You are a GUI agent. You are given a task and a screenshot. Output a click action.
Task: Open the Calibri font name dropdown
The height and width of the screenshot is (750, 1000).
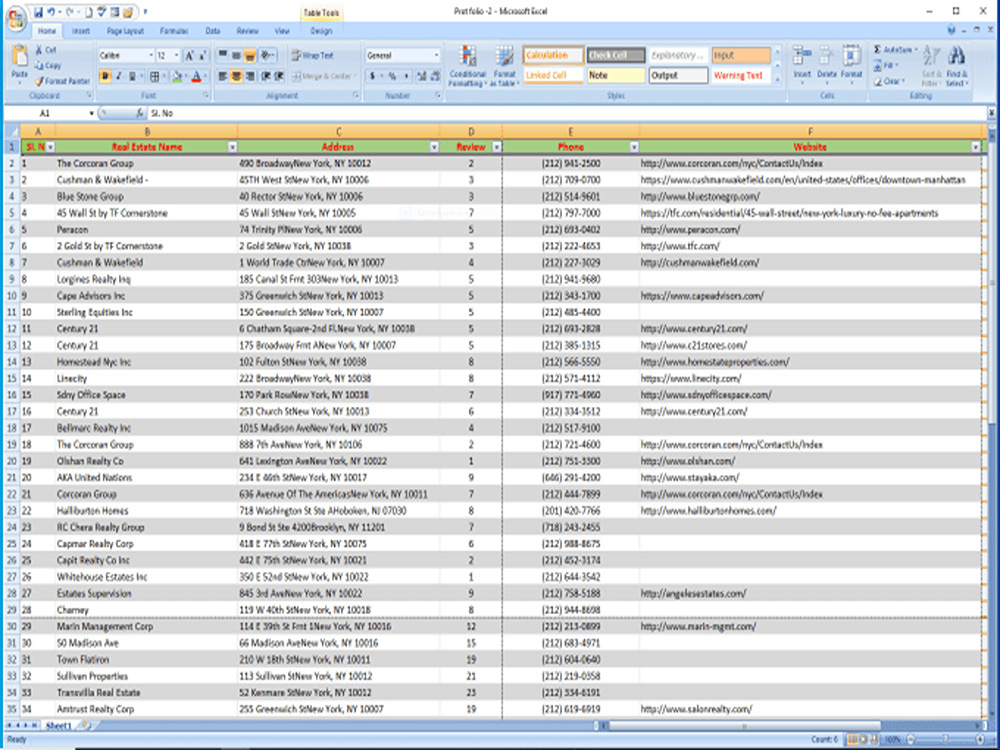point(151,55)
